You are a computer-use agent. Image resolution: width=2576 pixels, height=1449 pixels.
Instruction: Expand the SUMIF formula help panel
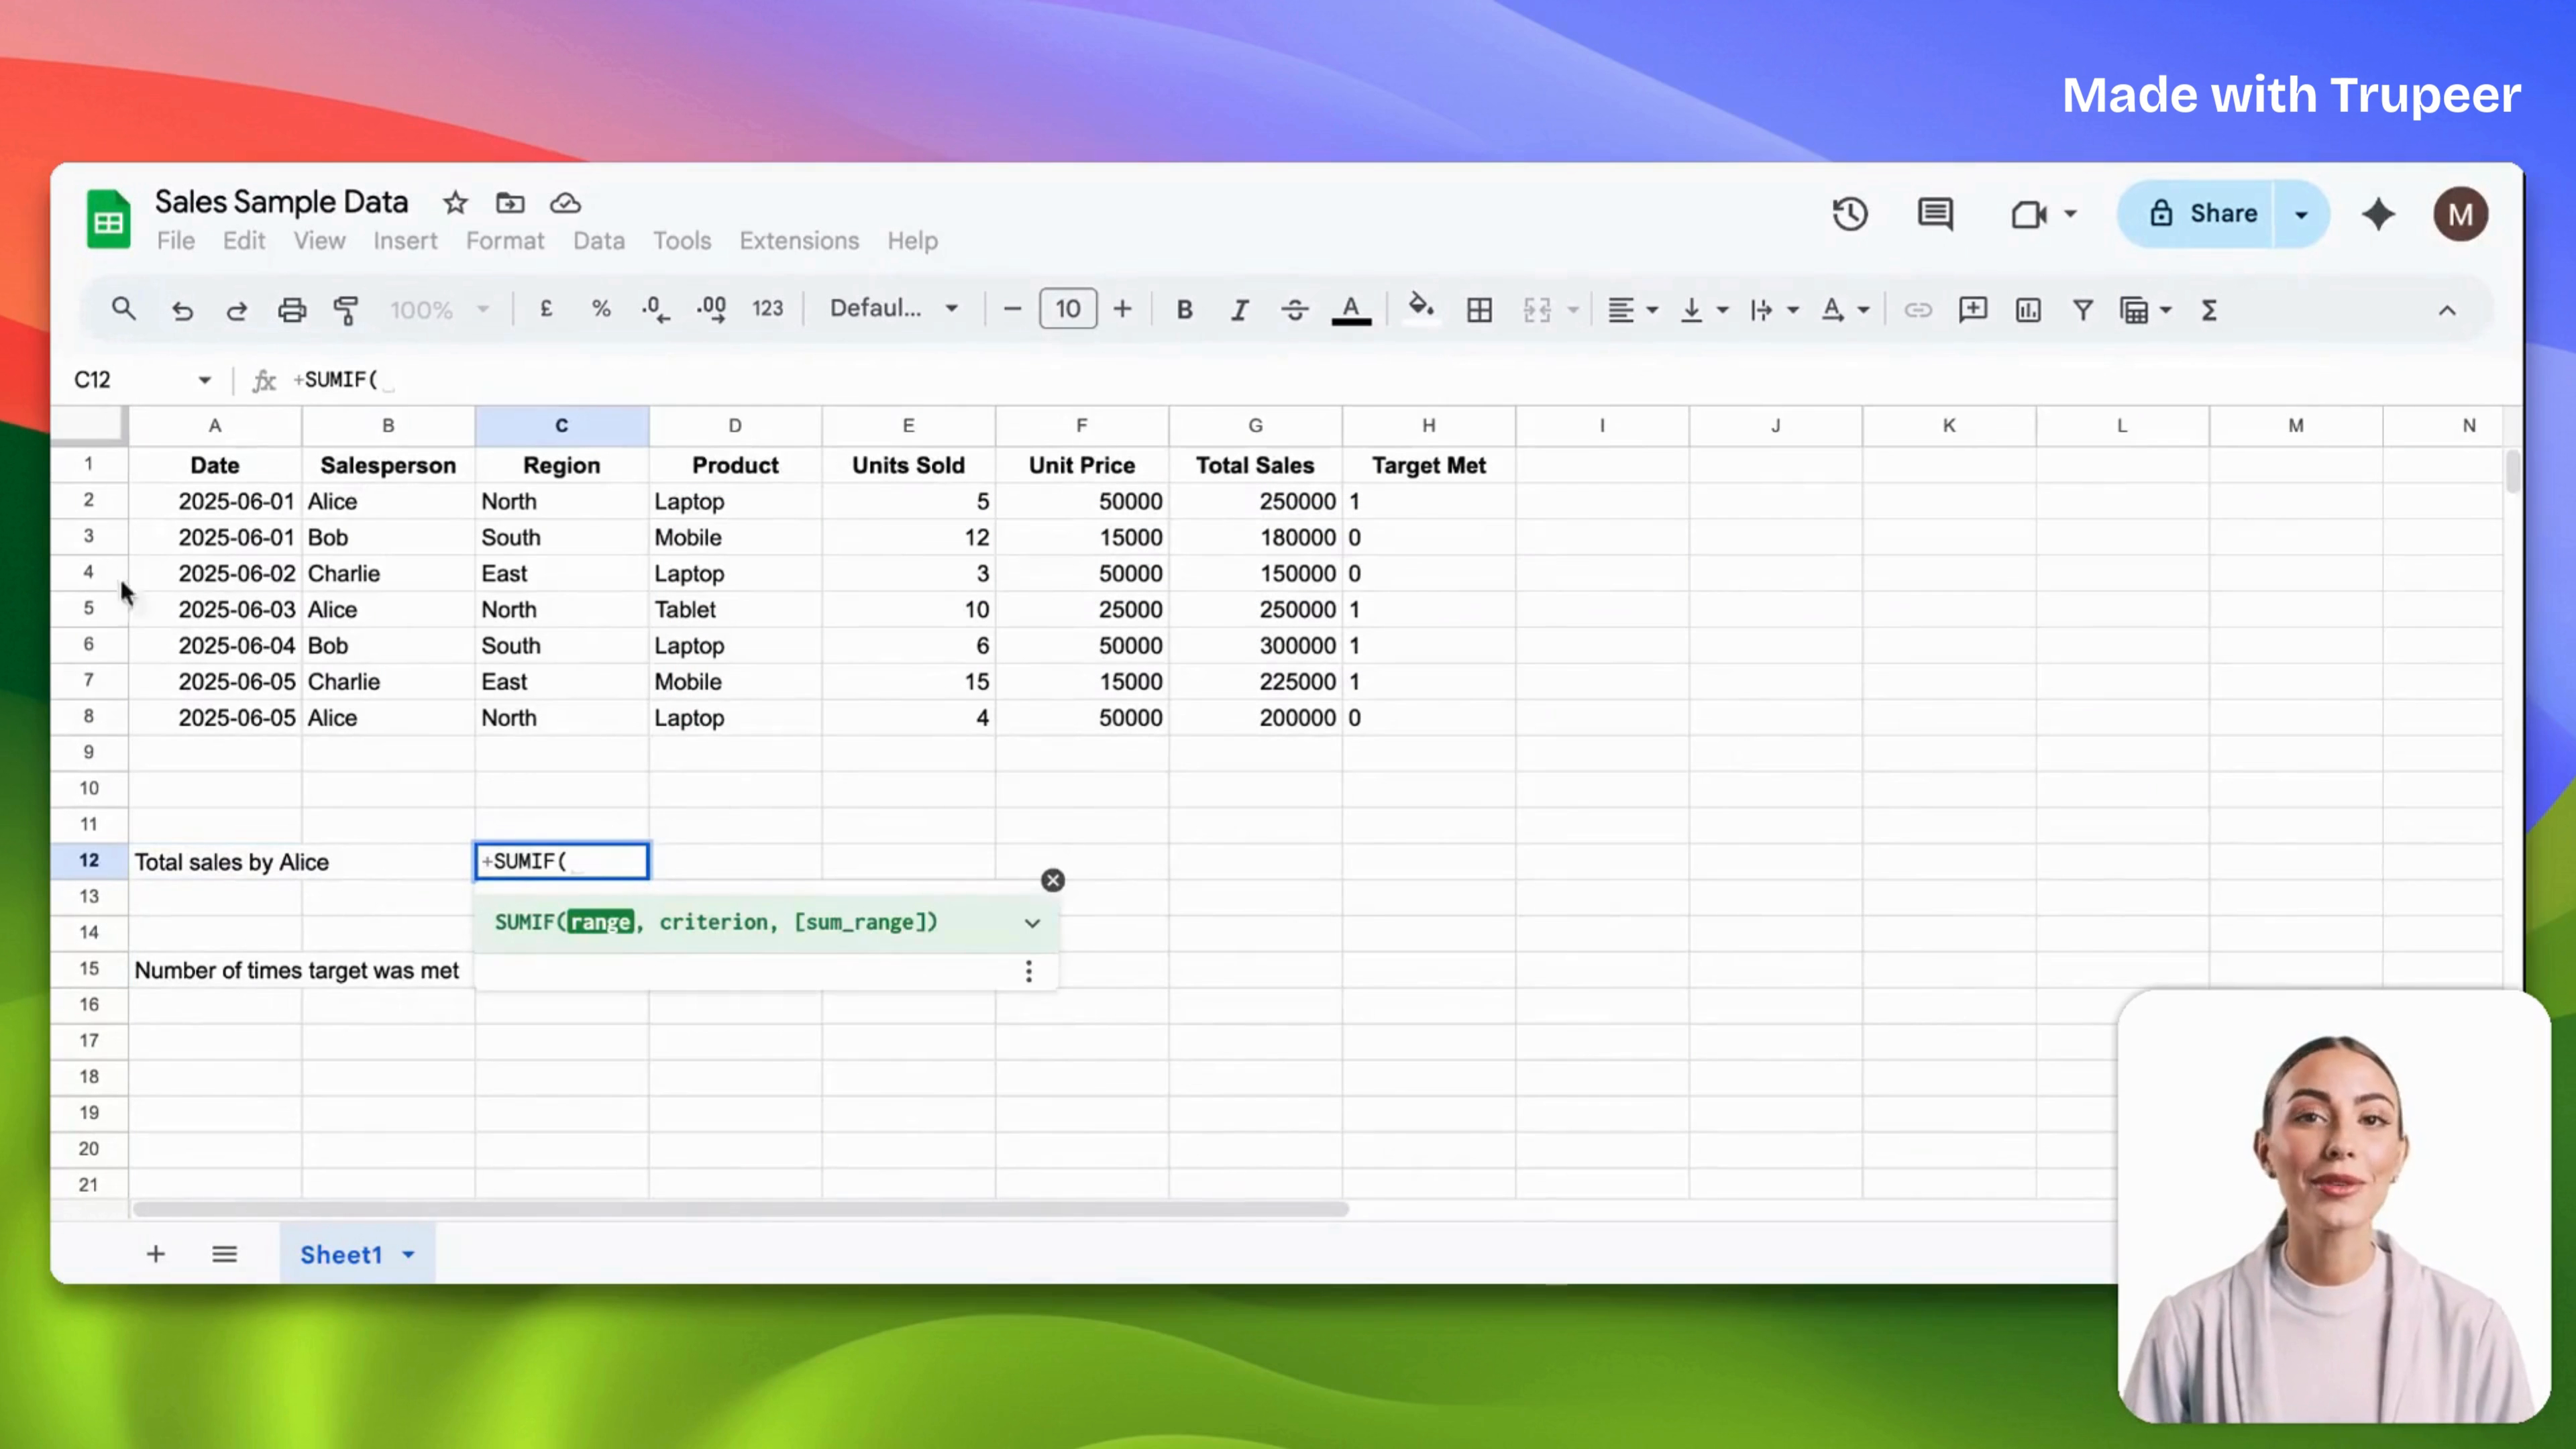1031,922
